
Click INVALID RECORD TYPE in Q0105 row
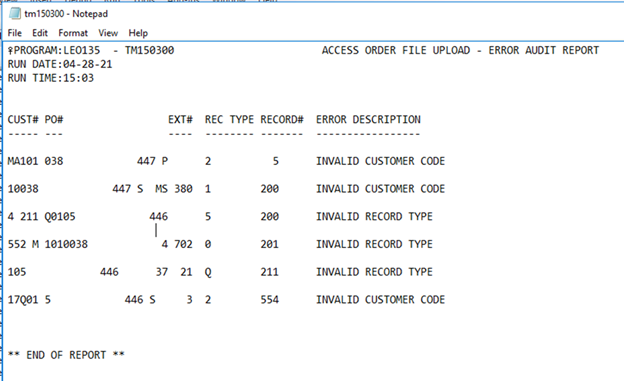[x=374, y=217]
